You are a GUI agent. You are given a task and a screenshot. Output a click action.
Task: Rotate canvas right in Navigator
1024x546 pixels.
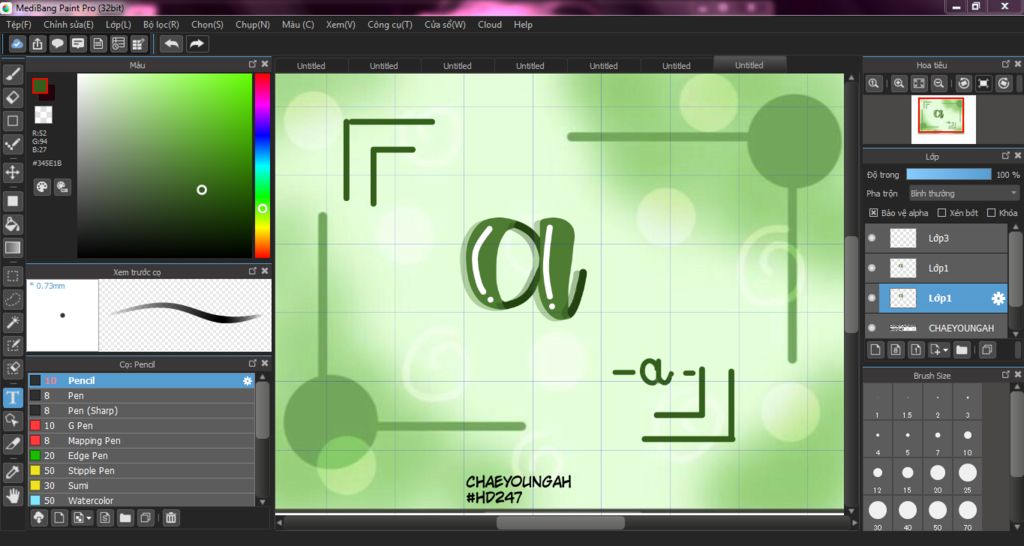tap(1004, 84)
